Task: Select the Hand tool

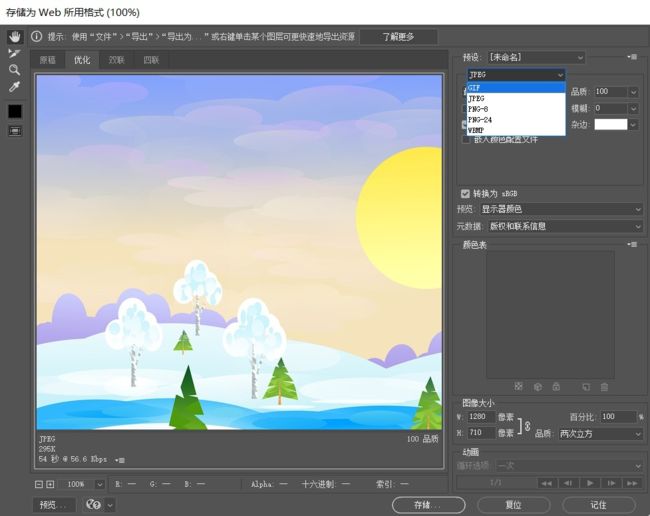Action: (x=15, y=36)
